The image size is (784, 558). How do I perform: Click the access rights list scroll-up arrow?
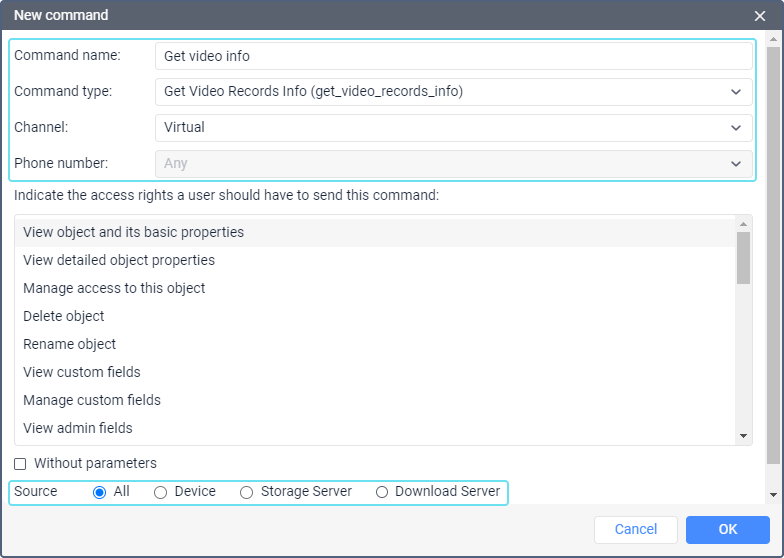[744, 223]
